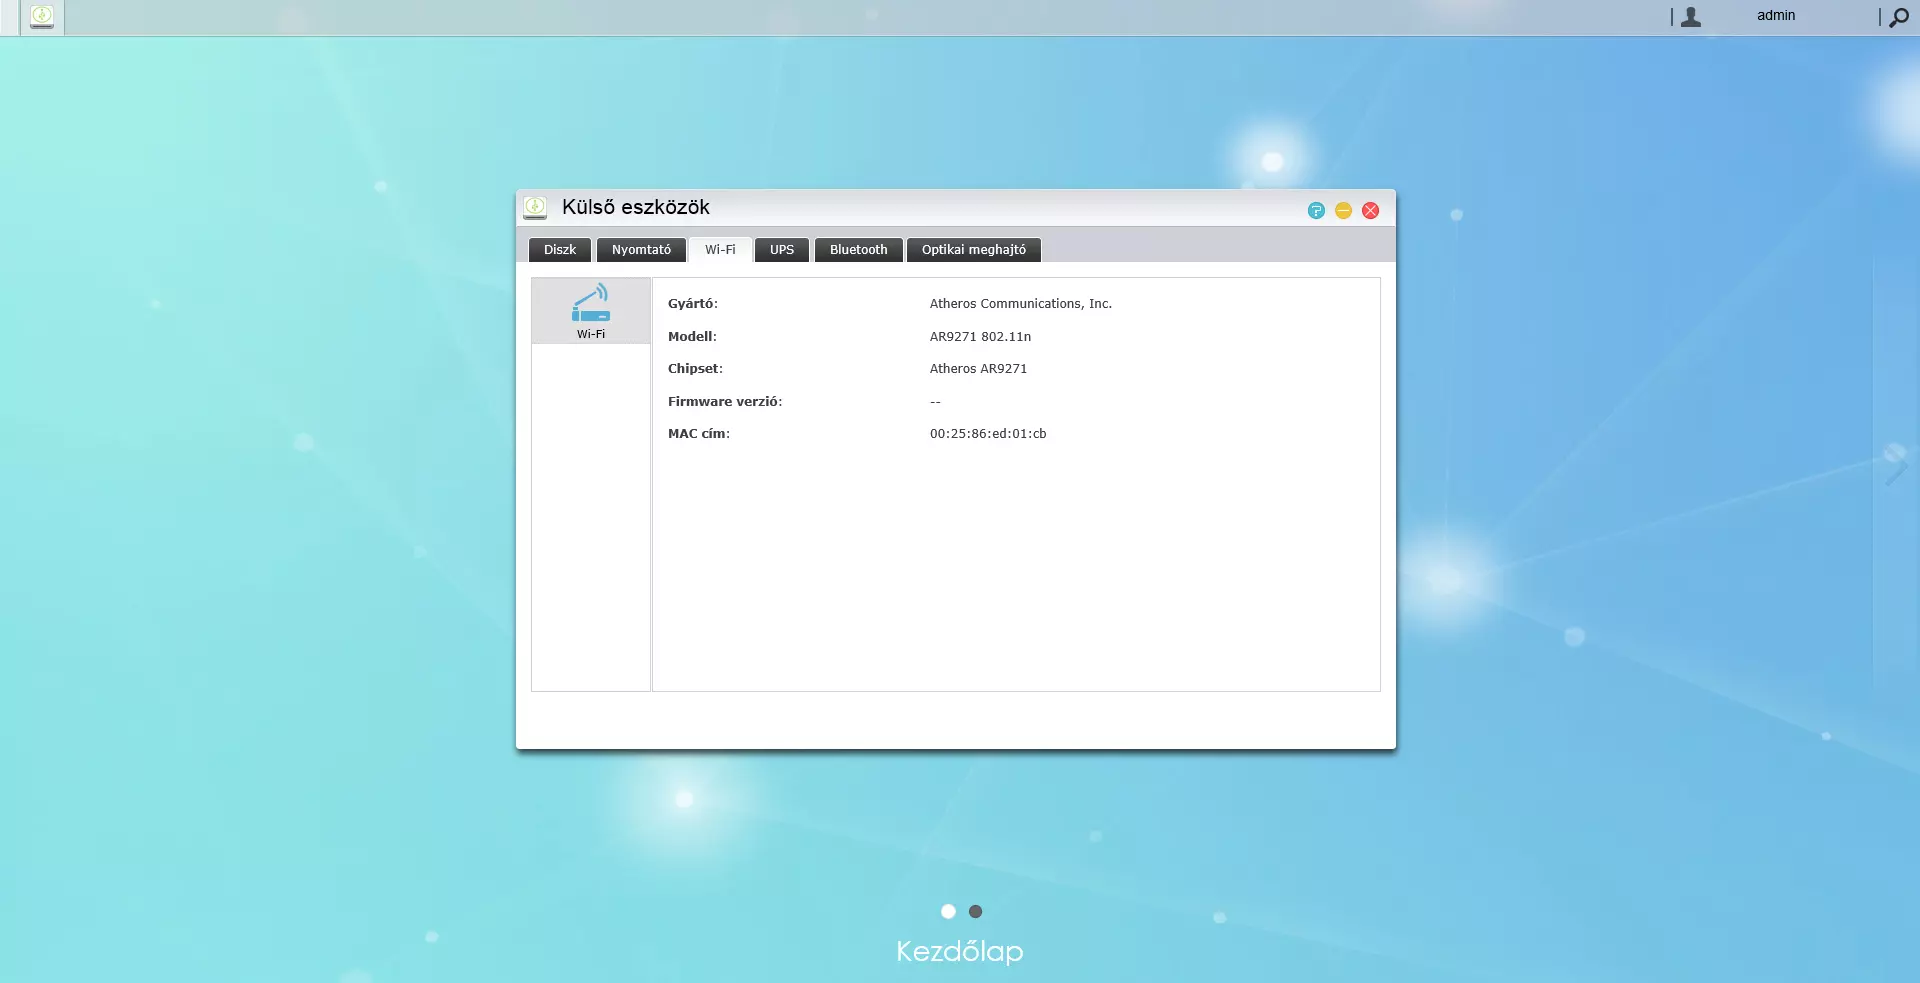Close the Külső eszközök window

tap(1371, 210)
